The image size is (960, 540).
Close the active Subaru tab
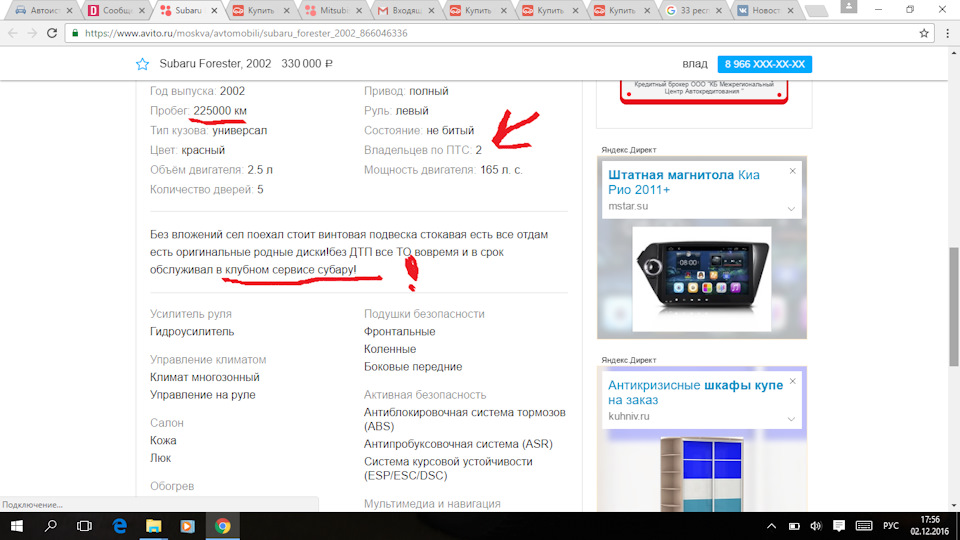pos(214,10)
